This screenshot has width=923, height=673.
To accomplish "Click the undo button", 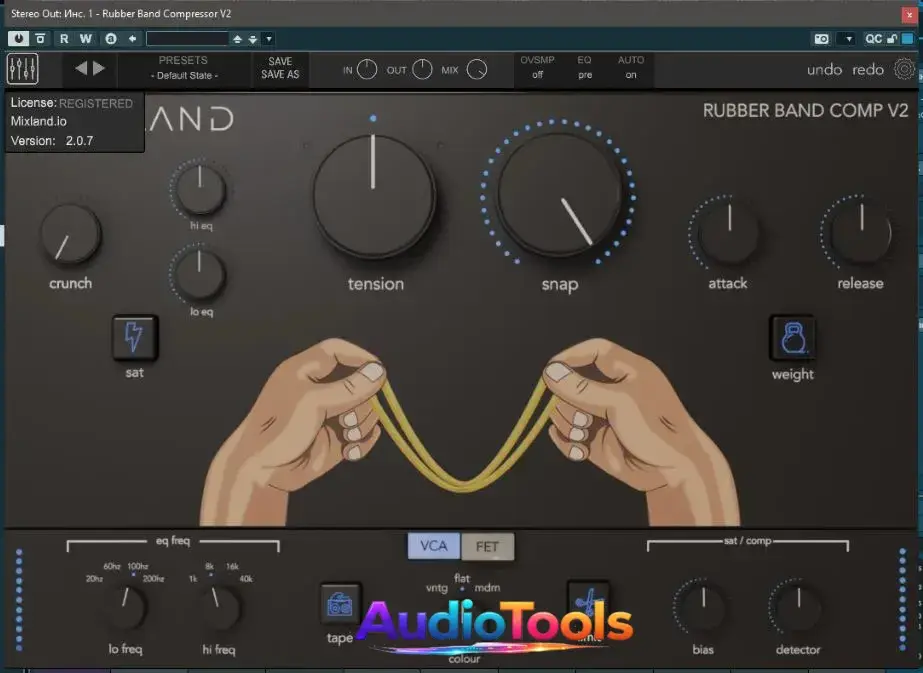I will (825, 70).
